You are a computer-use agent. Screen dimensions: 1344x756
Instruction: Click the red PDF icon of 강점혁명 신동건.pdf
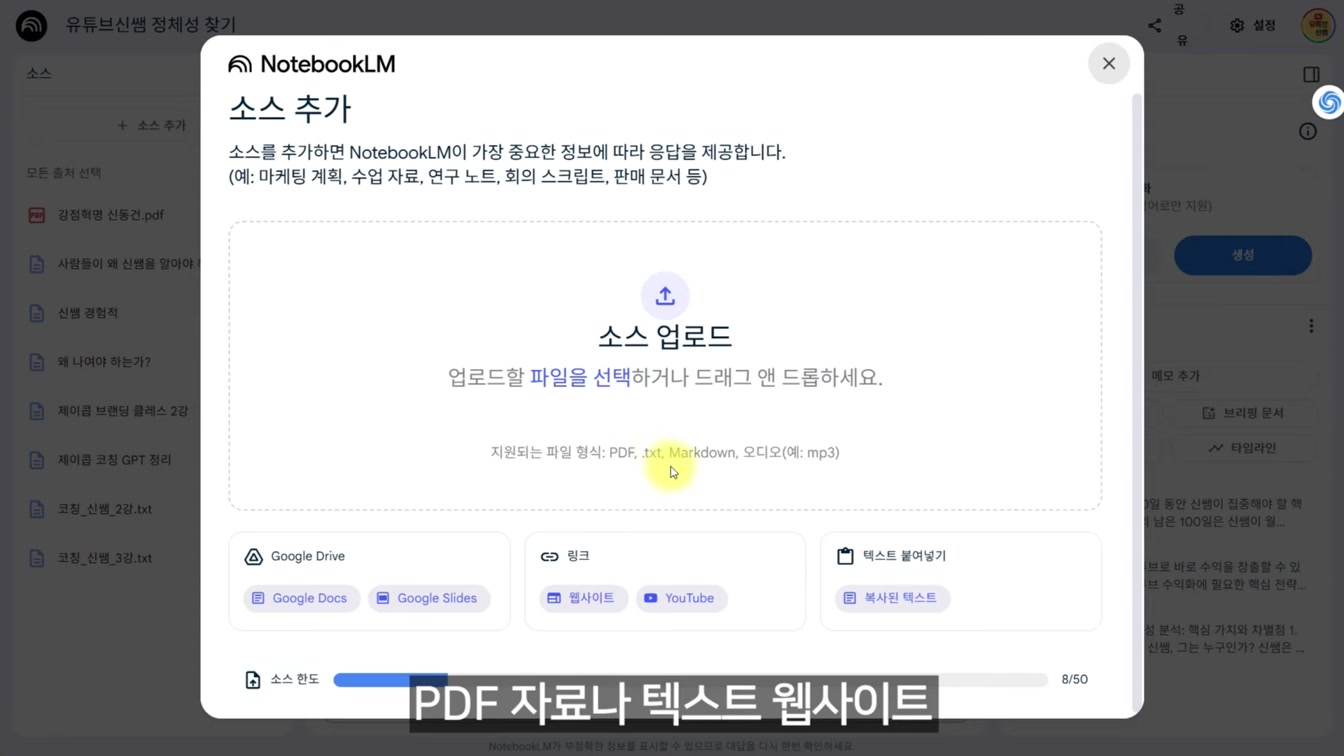[37, 215]
